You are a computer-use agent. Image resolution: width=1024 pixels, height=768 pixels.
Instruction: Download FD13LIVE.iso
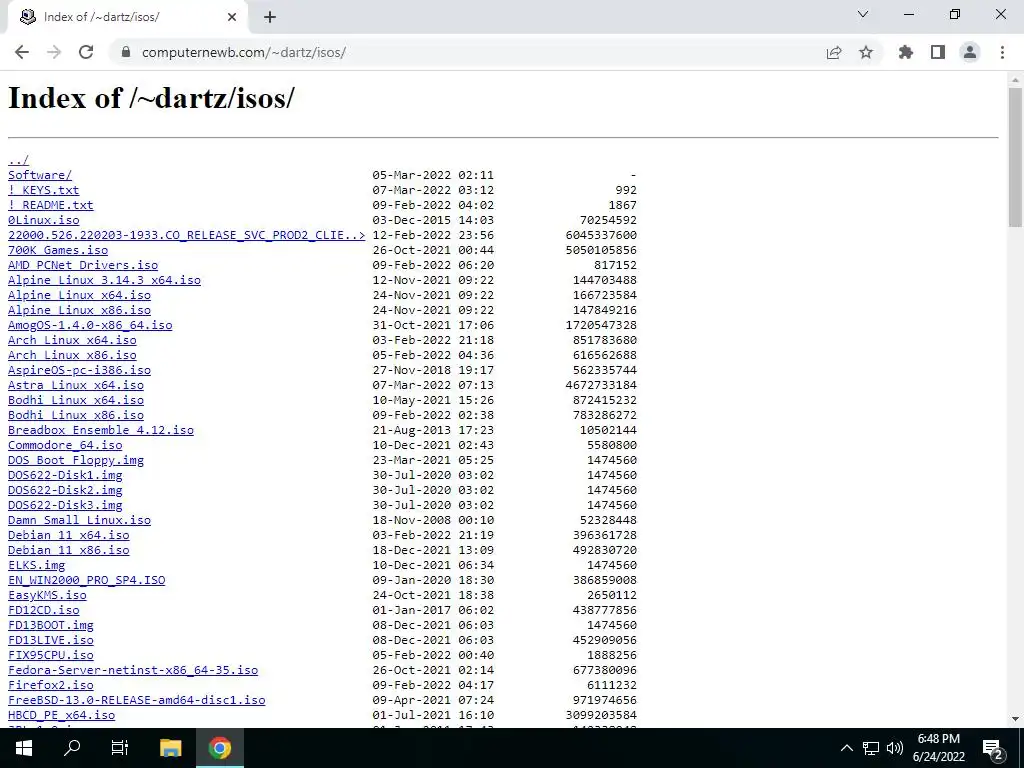click(x=50, y=641)
